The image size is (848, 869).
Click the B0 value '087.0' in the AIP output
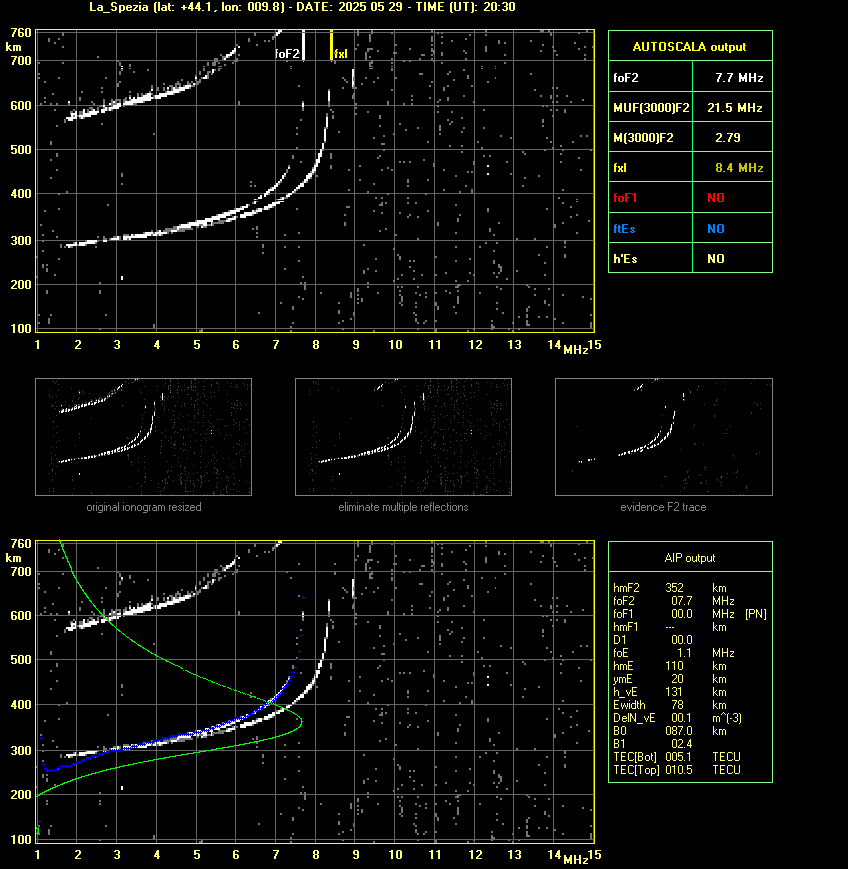coord(679,731)
